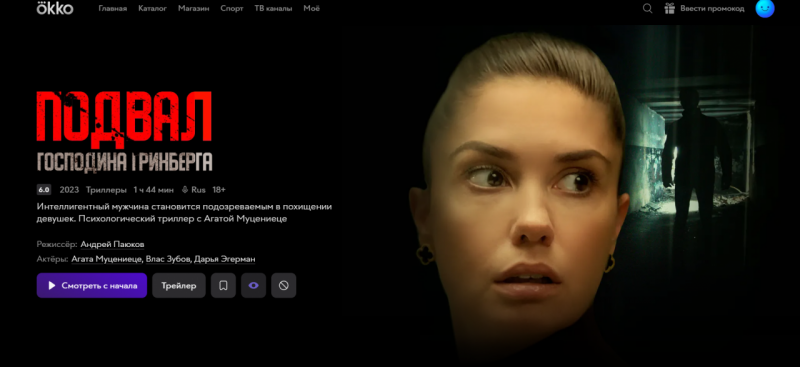Click the Rus audio language label
The width and height of the screenshot is (800, 367).
click(x=194, y=190)
